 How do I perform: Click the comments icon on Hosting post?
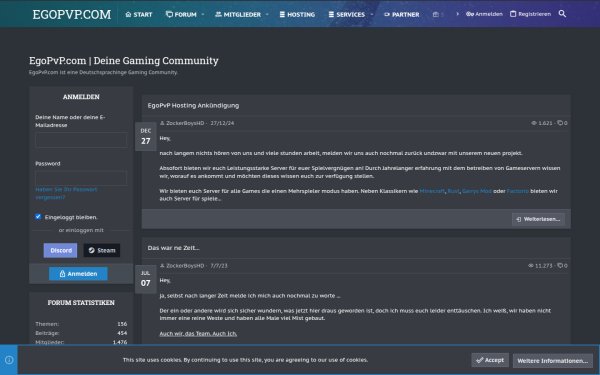coord(560,123)
